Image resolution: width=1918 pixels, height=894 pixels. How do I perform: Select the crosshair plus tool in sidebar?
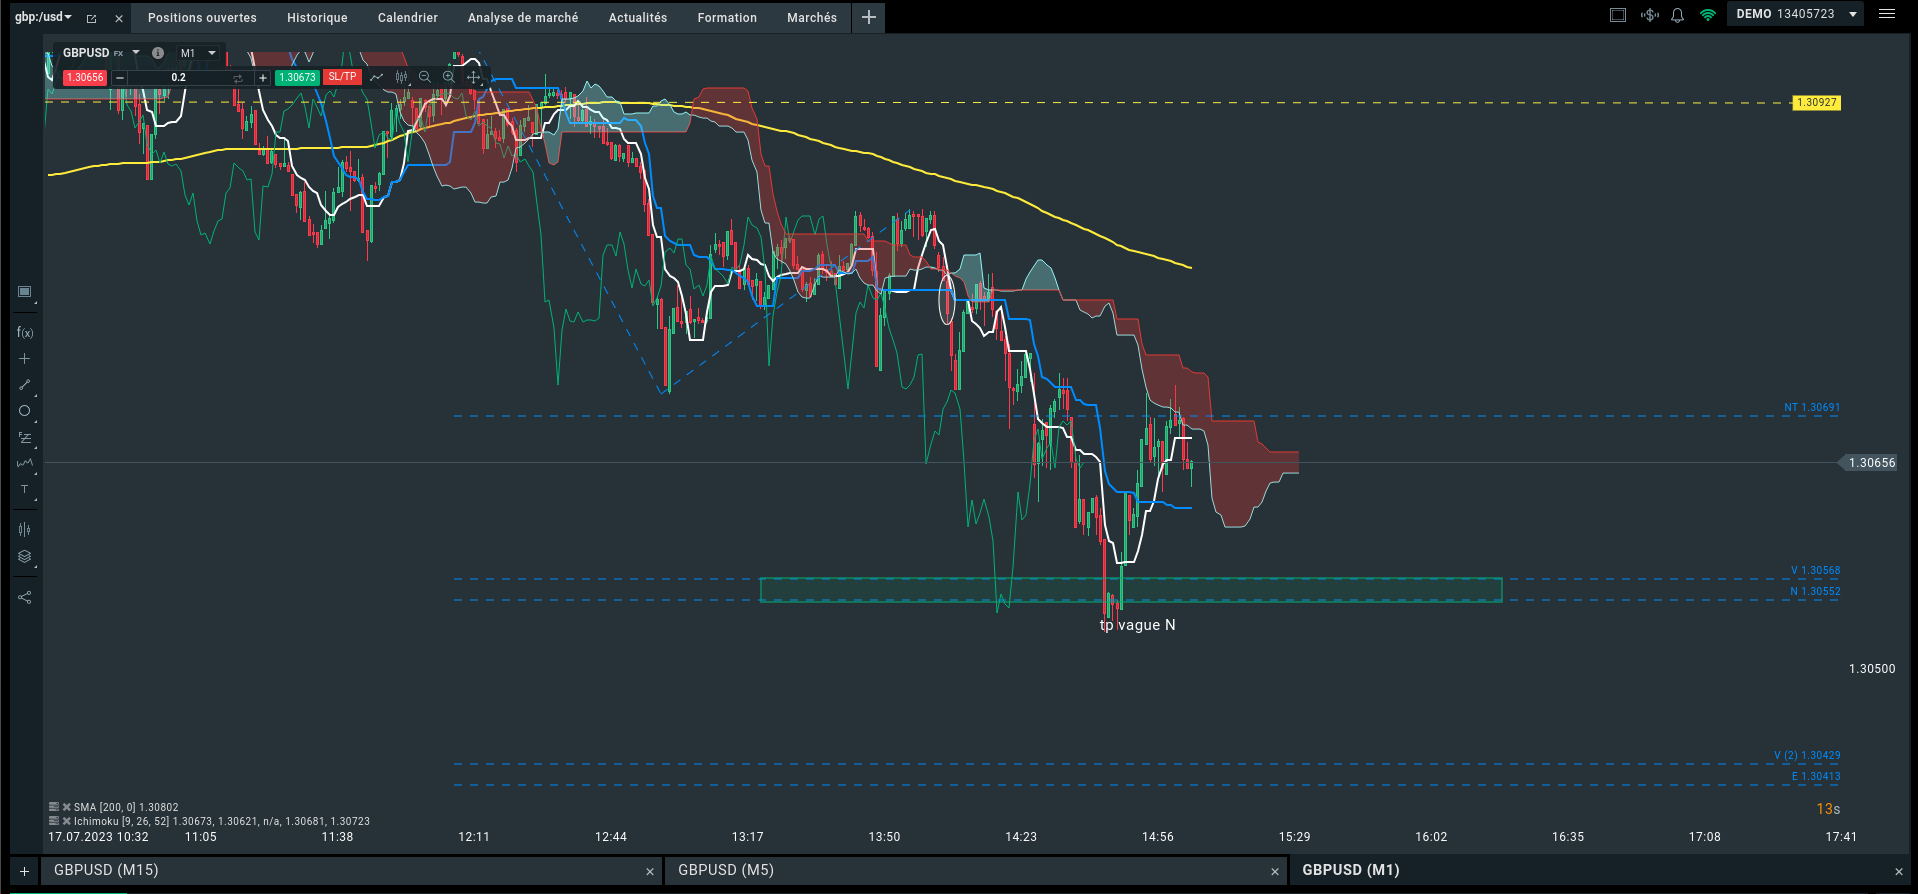pos(25,359)
